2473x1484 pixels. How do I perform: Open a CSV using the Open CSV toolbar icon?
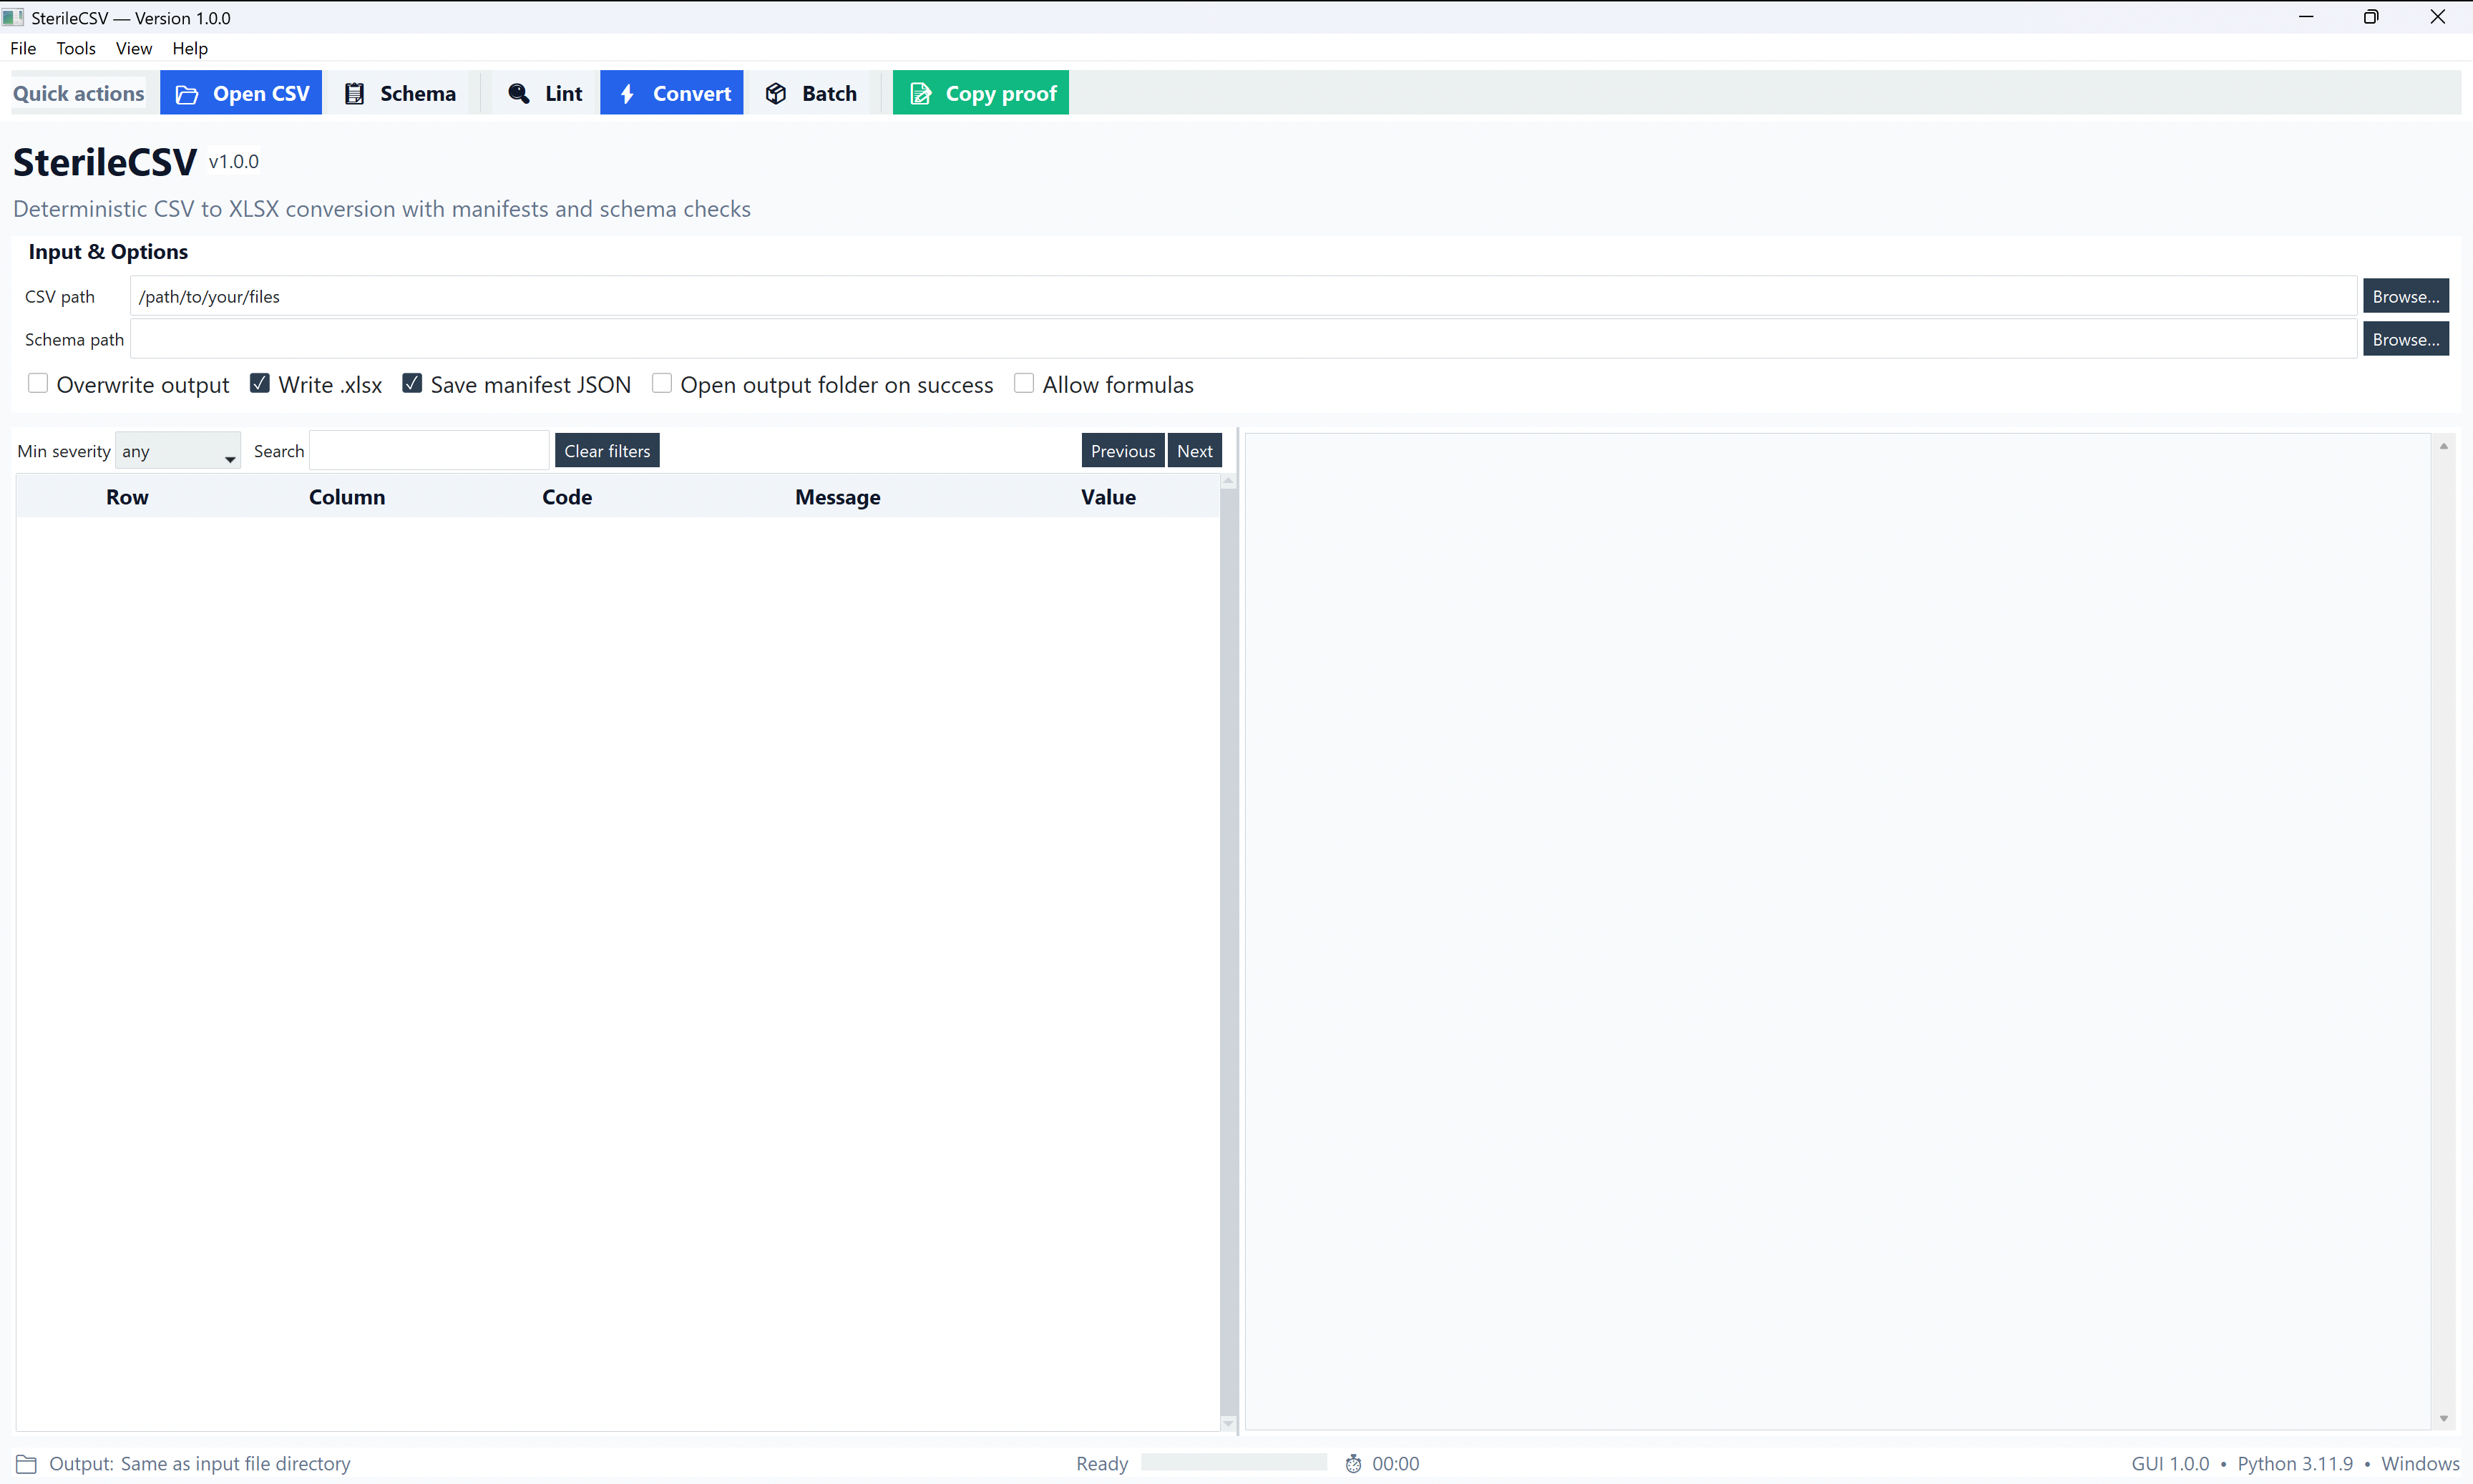(x=186, y=93)
